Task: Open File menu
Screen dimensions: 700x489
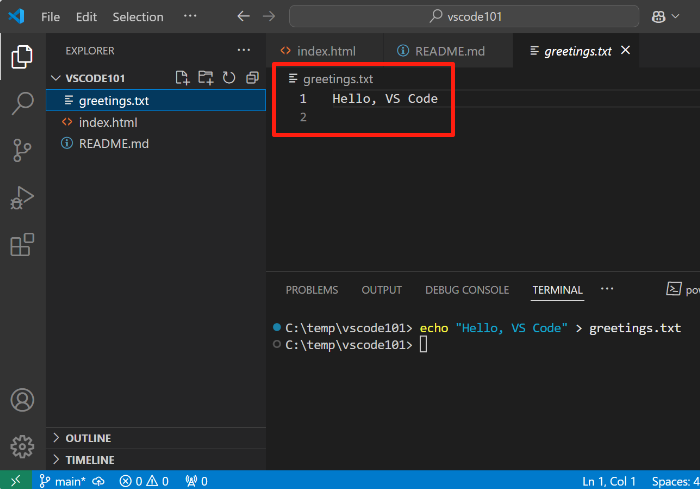Action: point(50,17)
